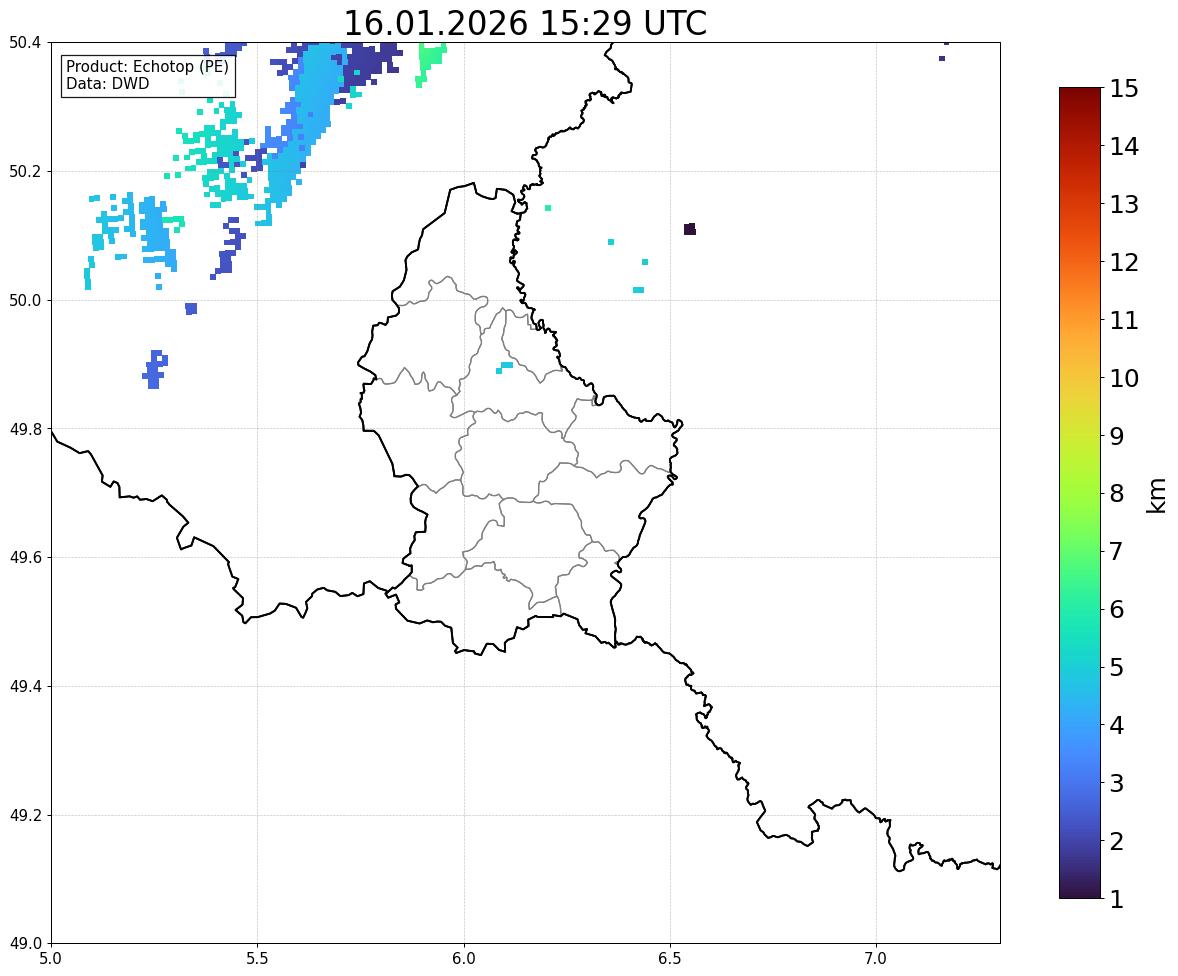The width and height of the screenshot is (1178, 976).
Task: Click the longitude tick label "6.5"
Action: click(670, 959)
